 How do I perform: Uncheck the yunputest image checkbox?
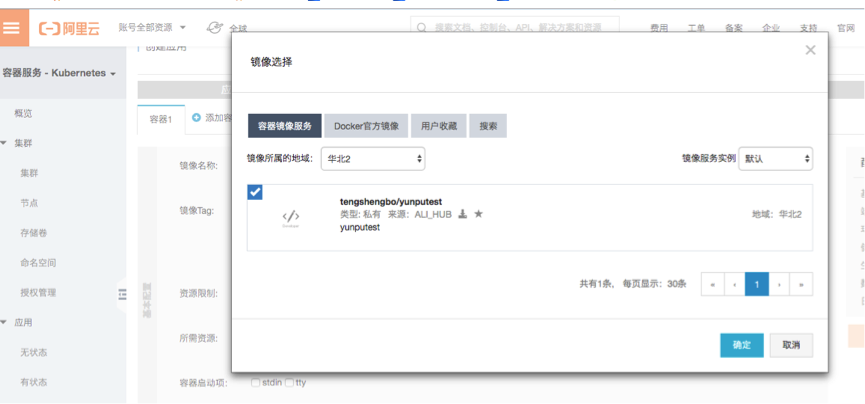[255, 192]
